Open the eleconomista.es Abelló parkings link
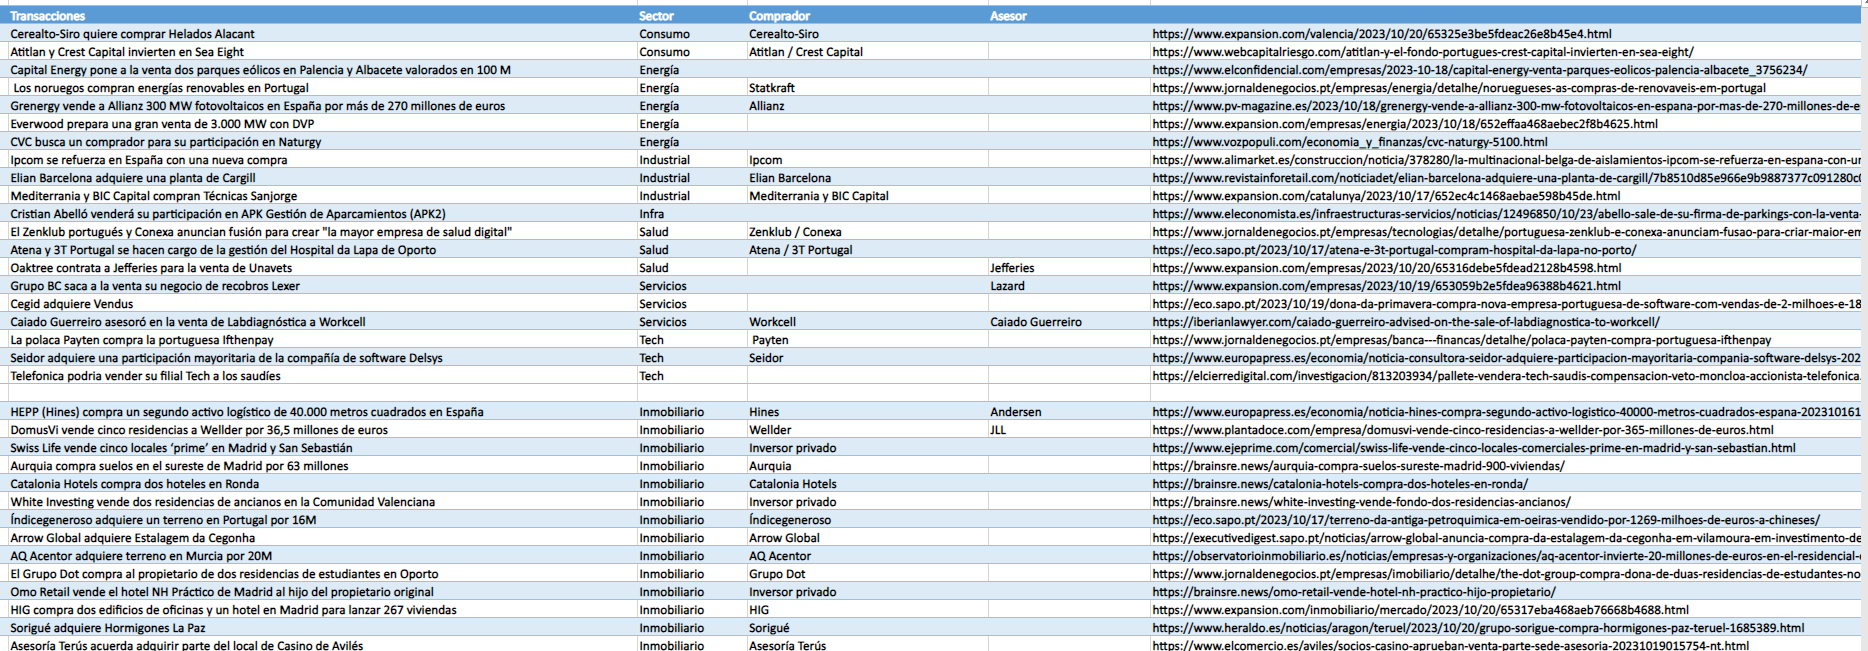Viewport: 1868px width, 651px height. 1506,214
